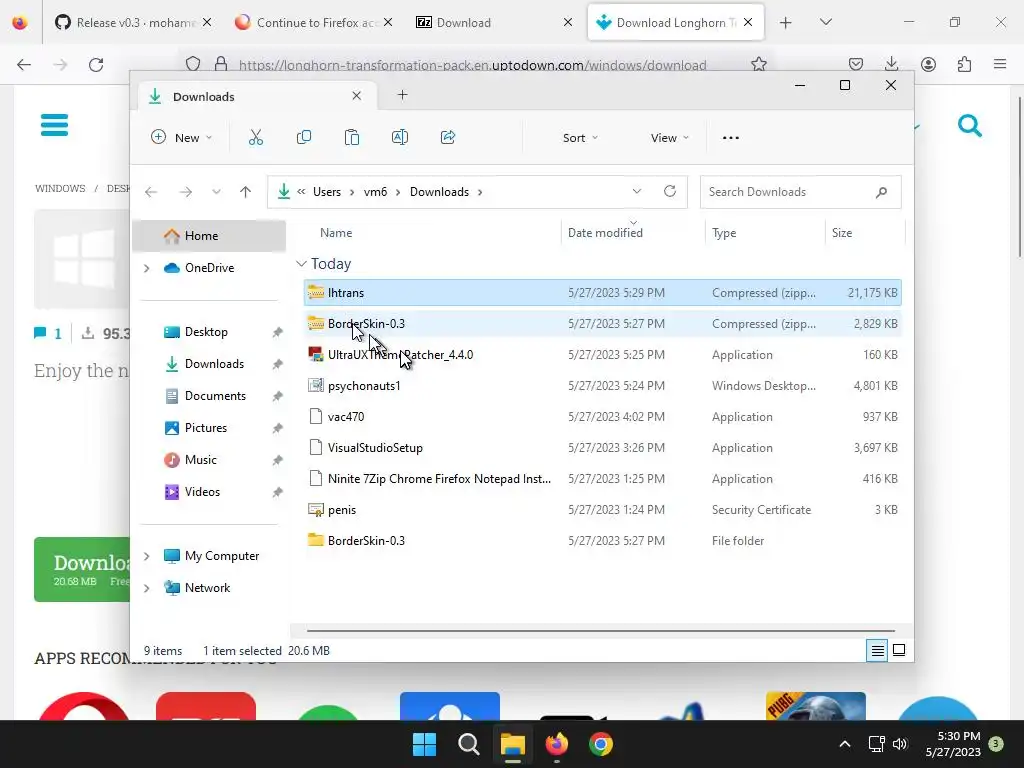
Task: Open Documents folder from sidebar
Action: pos(215,396)
